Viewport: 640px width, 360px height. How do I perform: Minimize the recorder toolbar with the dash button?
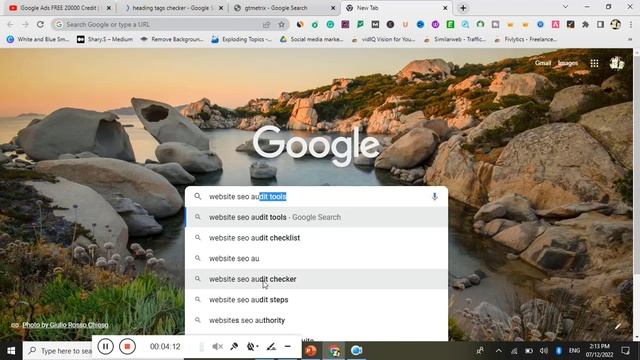(x=288, y=347)
